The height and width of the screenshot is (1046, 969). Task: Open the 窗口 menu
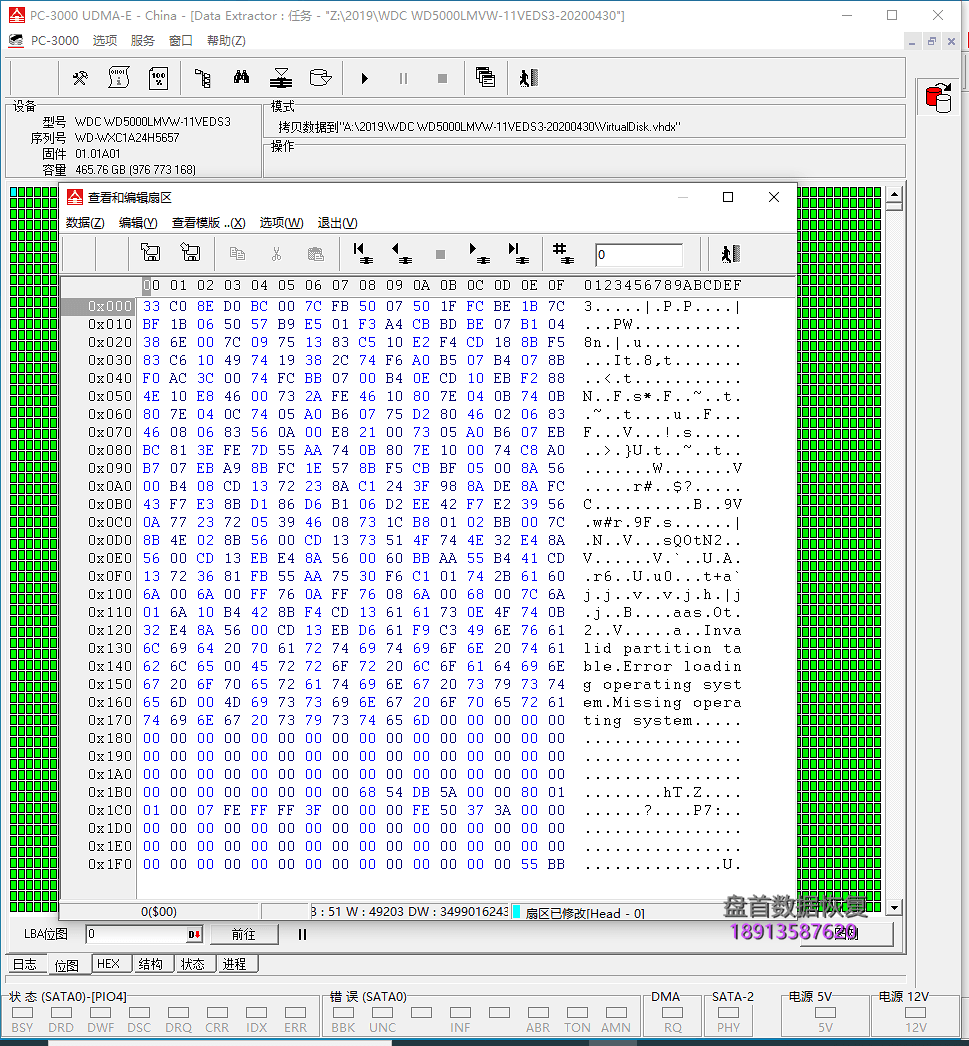point(181,41)
